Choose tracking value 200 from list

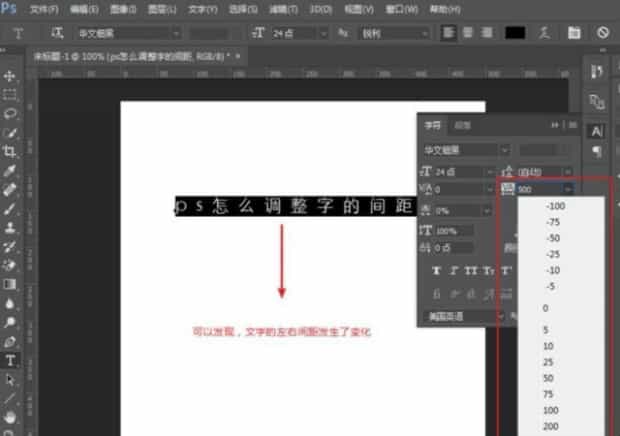[552, 426]
